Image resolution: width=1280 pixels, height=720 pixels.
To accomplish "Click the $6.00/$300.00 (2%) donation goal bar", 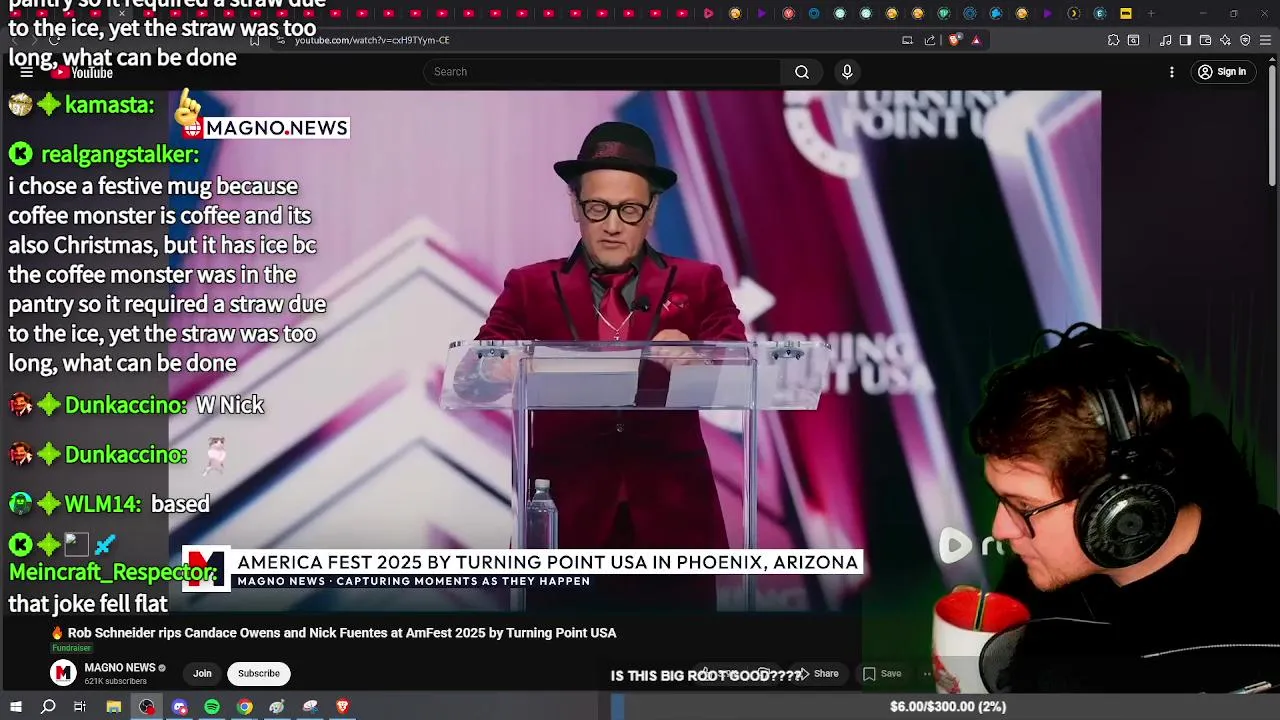I will tap(947, 706).
